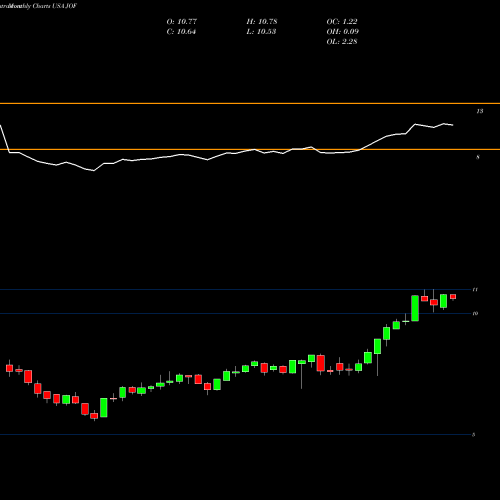Click the OH: 0.09 reading
The width and height of the screenshot is (500, 500).
342,32
